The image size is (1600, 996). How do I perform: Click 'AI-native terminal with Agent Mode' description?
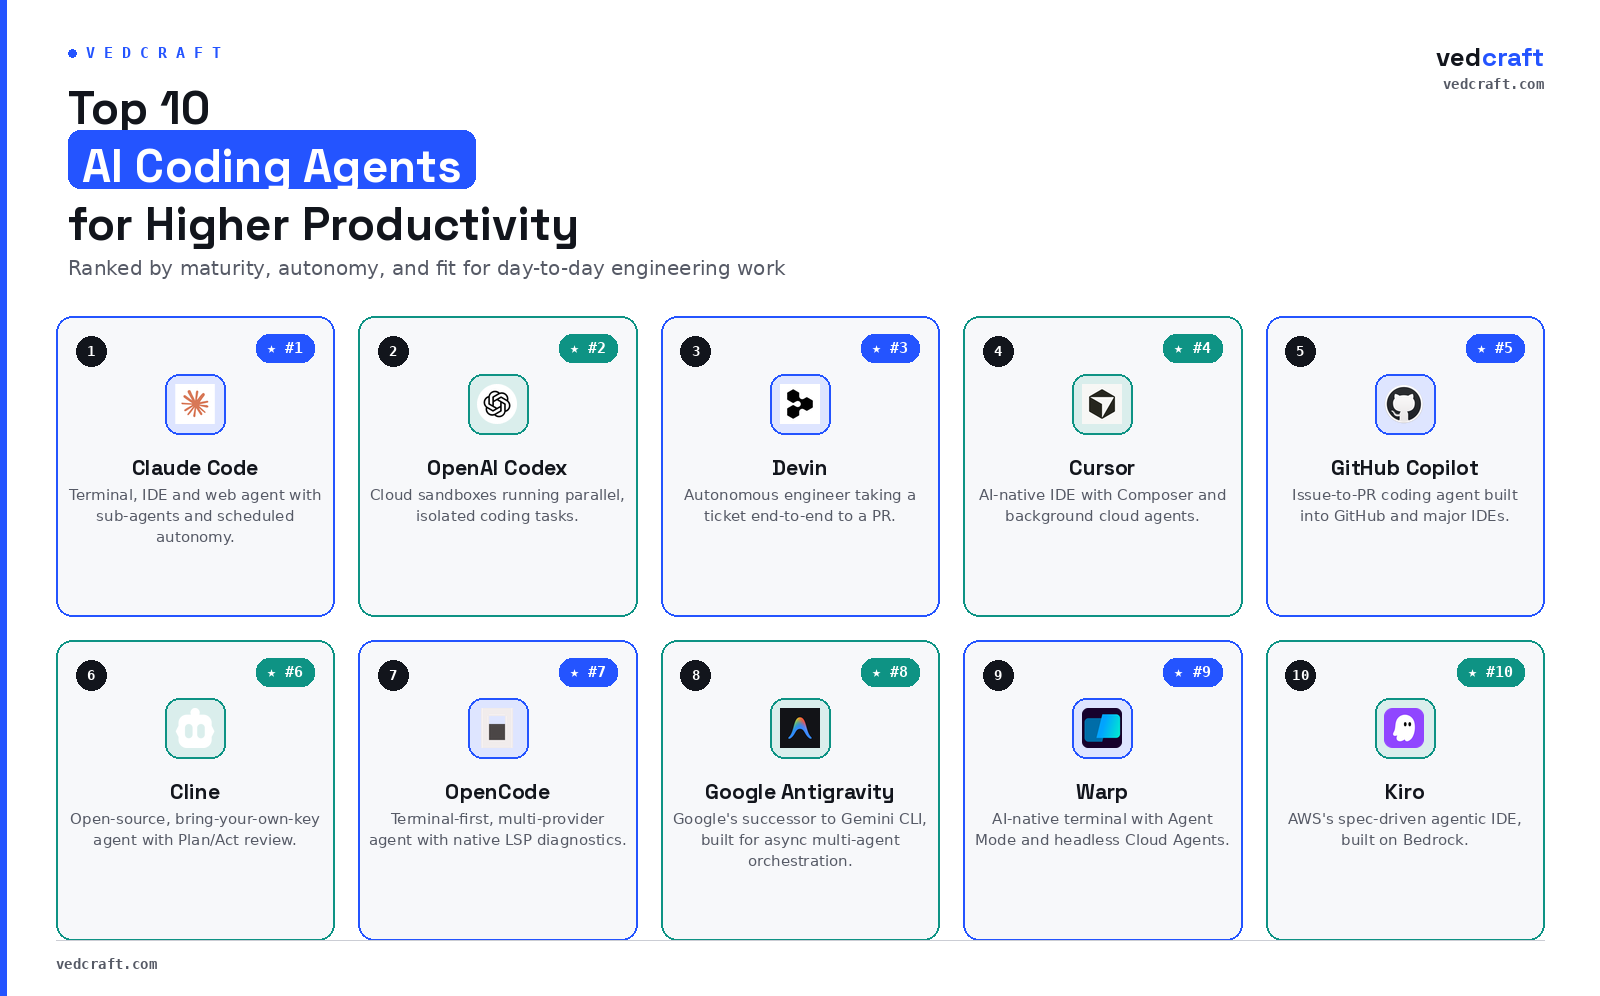pos(1102,829)
